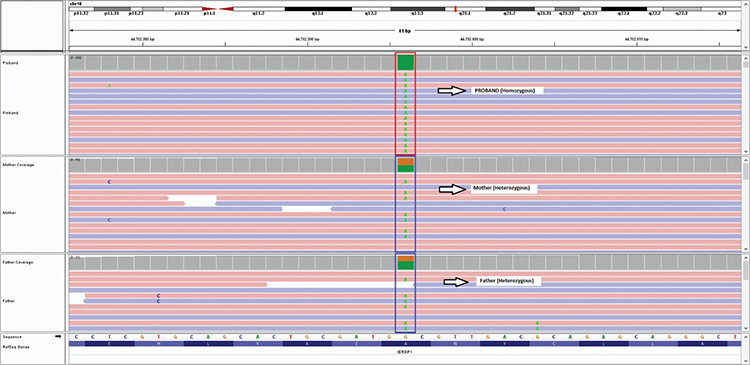Click the up arrow of the Proband panel scrollbar
750x365 pixels.
point(745,58)
